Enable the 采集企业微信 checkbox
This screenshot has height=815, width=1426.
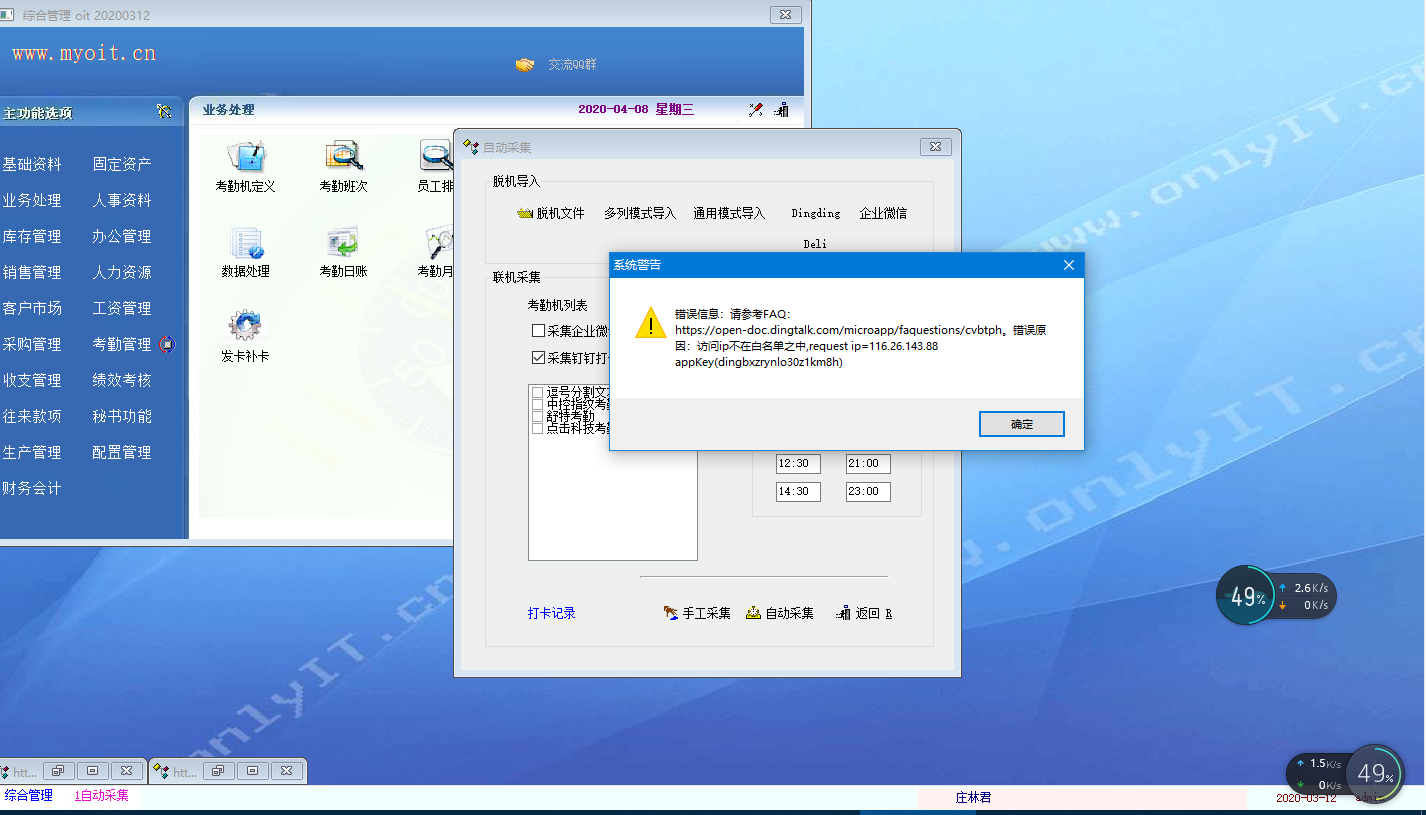coord(538,331)
